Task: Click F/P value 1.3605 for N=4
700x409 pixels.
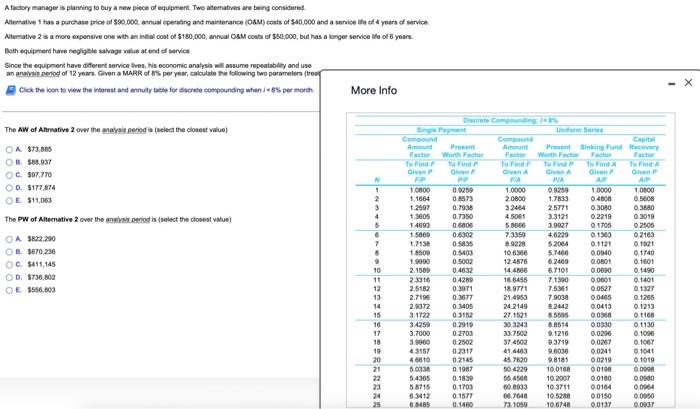Action: [420, 217]
